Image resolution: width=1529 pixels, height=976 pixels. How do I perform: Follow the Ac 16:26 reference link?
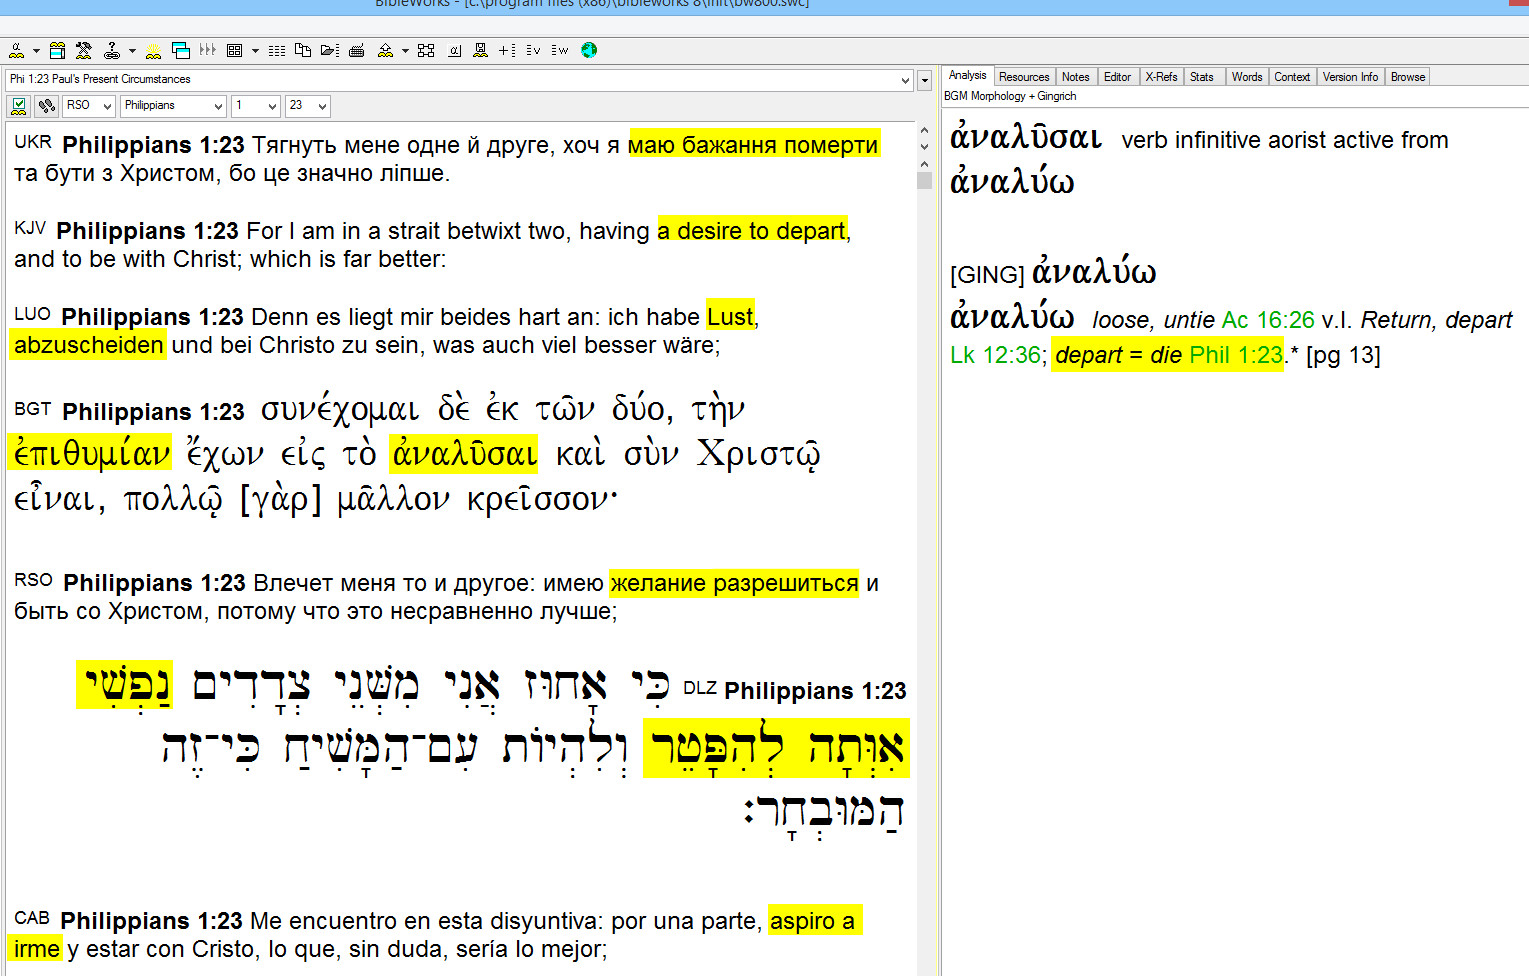pos(1268,320)
